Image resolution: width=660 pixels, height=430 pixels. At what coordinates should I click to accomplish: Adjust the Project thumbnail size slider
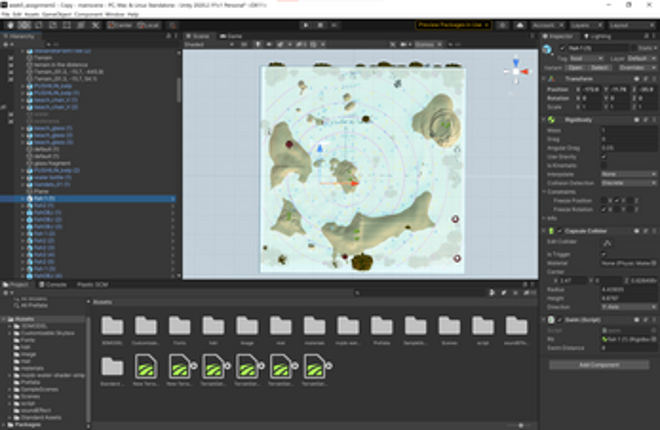[x=520, y=425]
